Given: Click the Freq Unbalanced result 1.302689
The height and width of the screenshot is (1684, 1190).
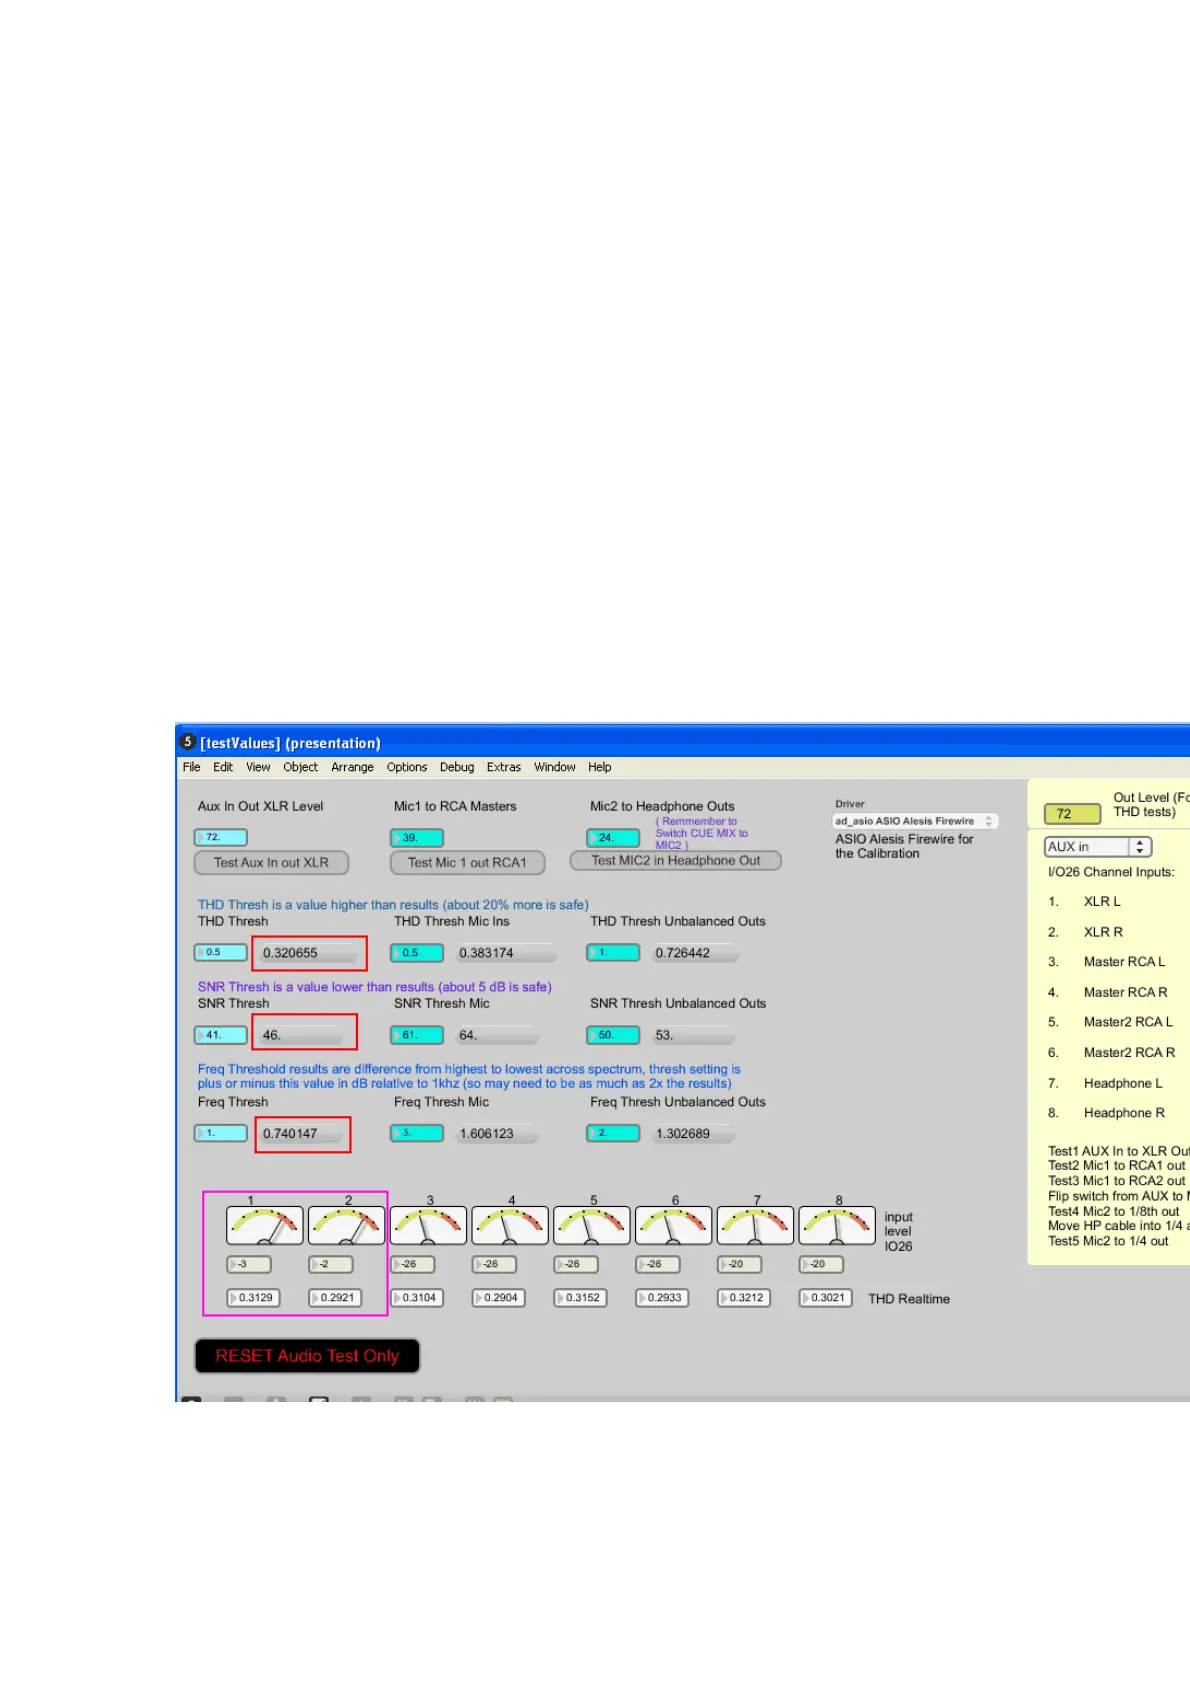Looking at the screenshot, I should coord(693,1134).
